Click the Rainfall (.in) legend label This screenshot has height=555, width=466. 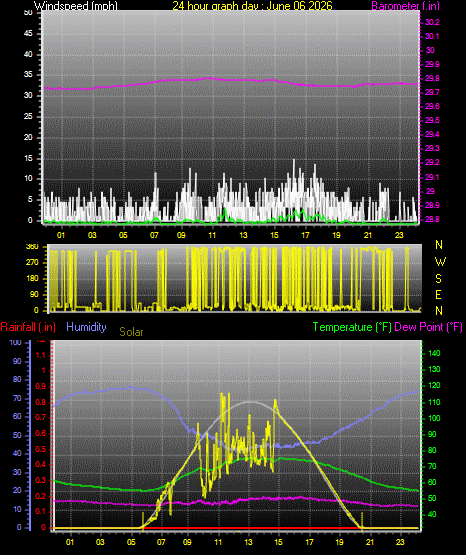[28, 327]
